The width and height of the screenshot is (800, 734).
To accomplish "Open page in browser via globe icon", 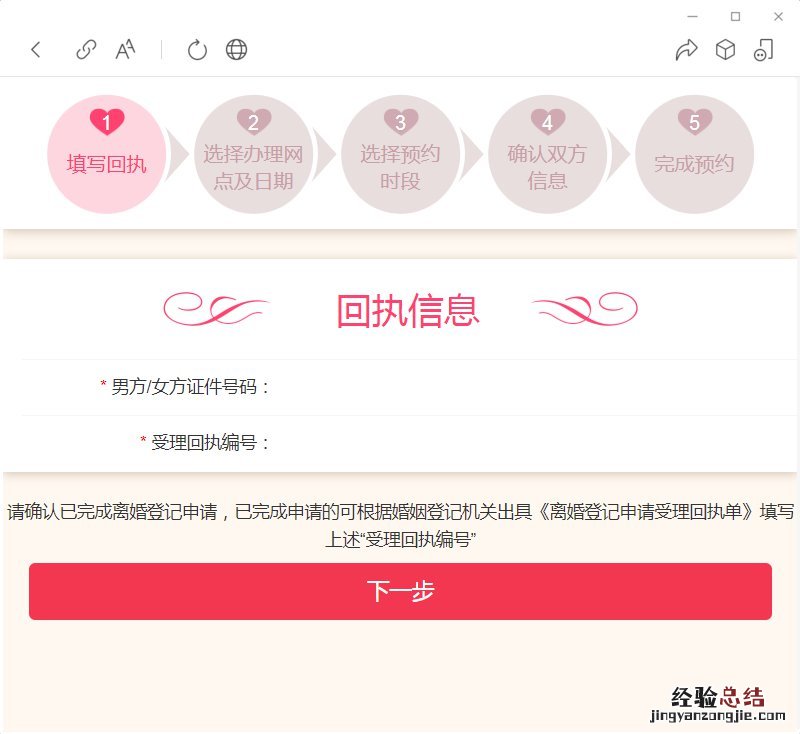I will tap(236, 49).
